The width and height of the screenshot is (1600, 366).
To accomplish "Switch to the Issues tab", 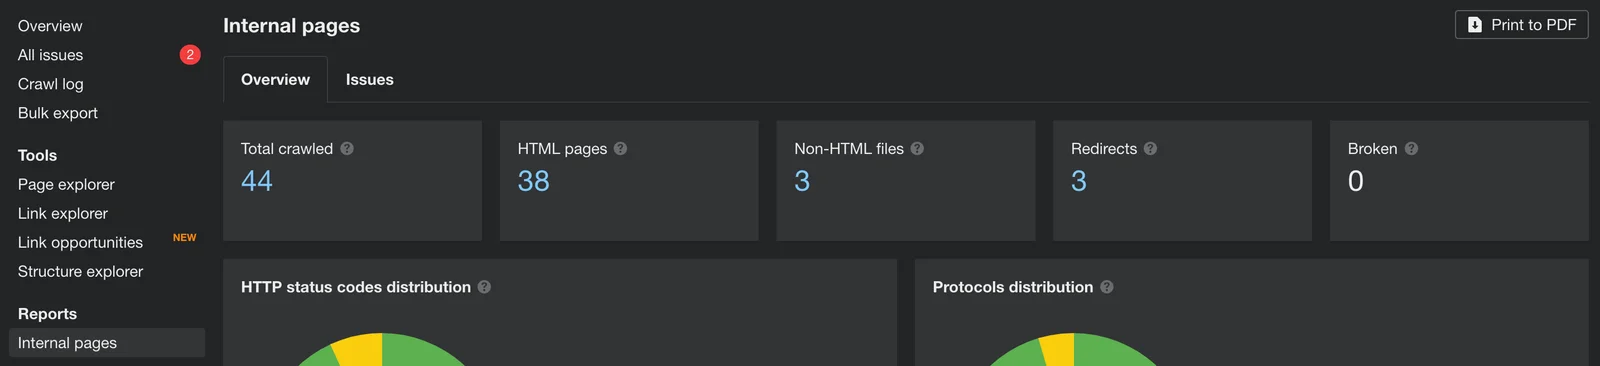I will point(369,79).
